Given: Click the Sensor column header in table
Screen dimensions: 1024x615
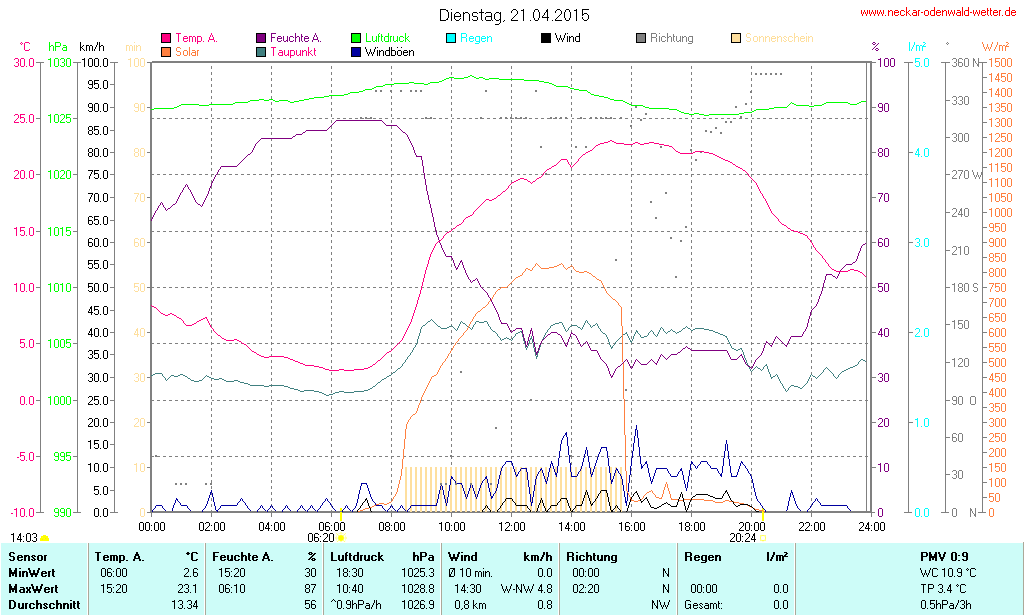Looking at the screenshot, I should pyautogui.click(x=27, y=556).
